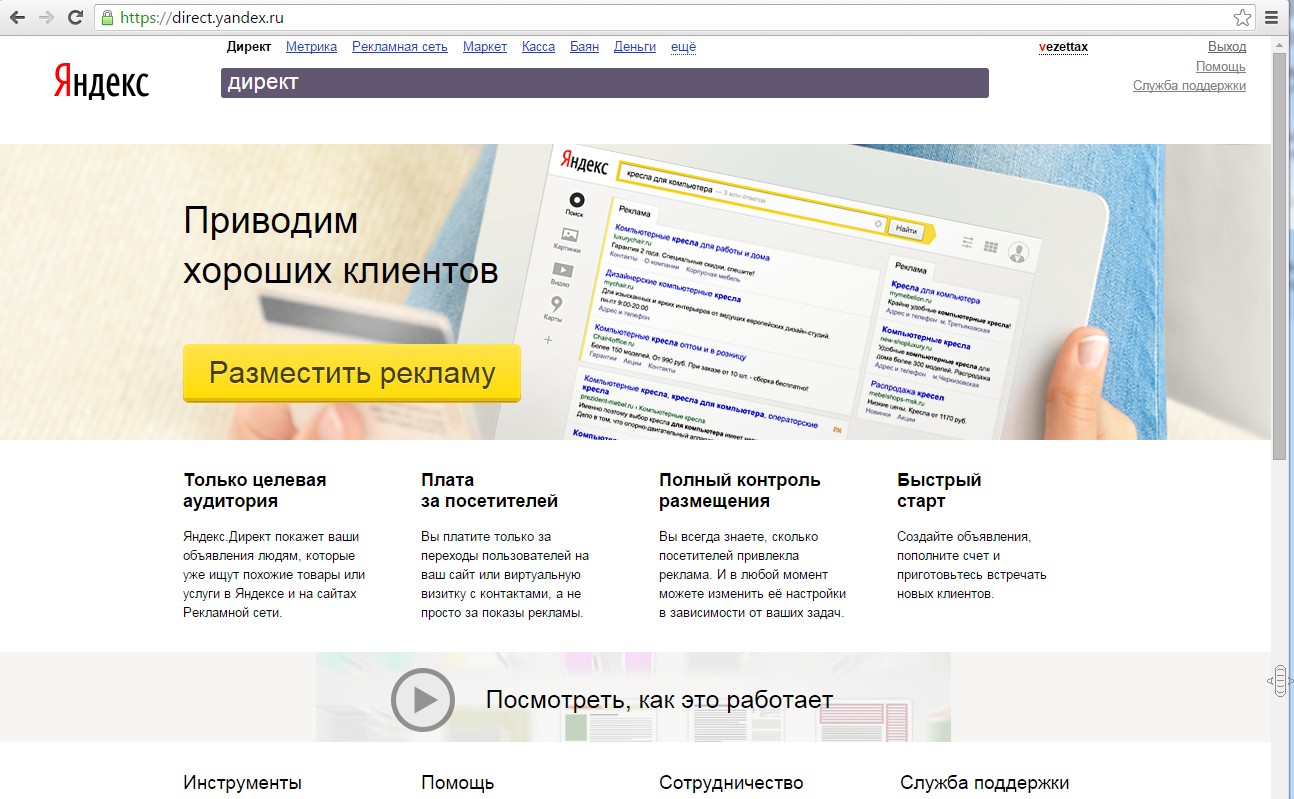Click the vezettax username
The height and width of the screenshot is (799, 1294).
click(x=1063, y=46)
